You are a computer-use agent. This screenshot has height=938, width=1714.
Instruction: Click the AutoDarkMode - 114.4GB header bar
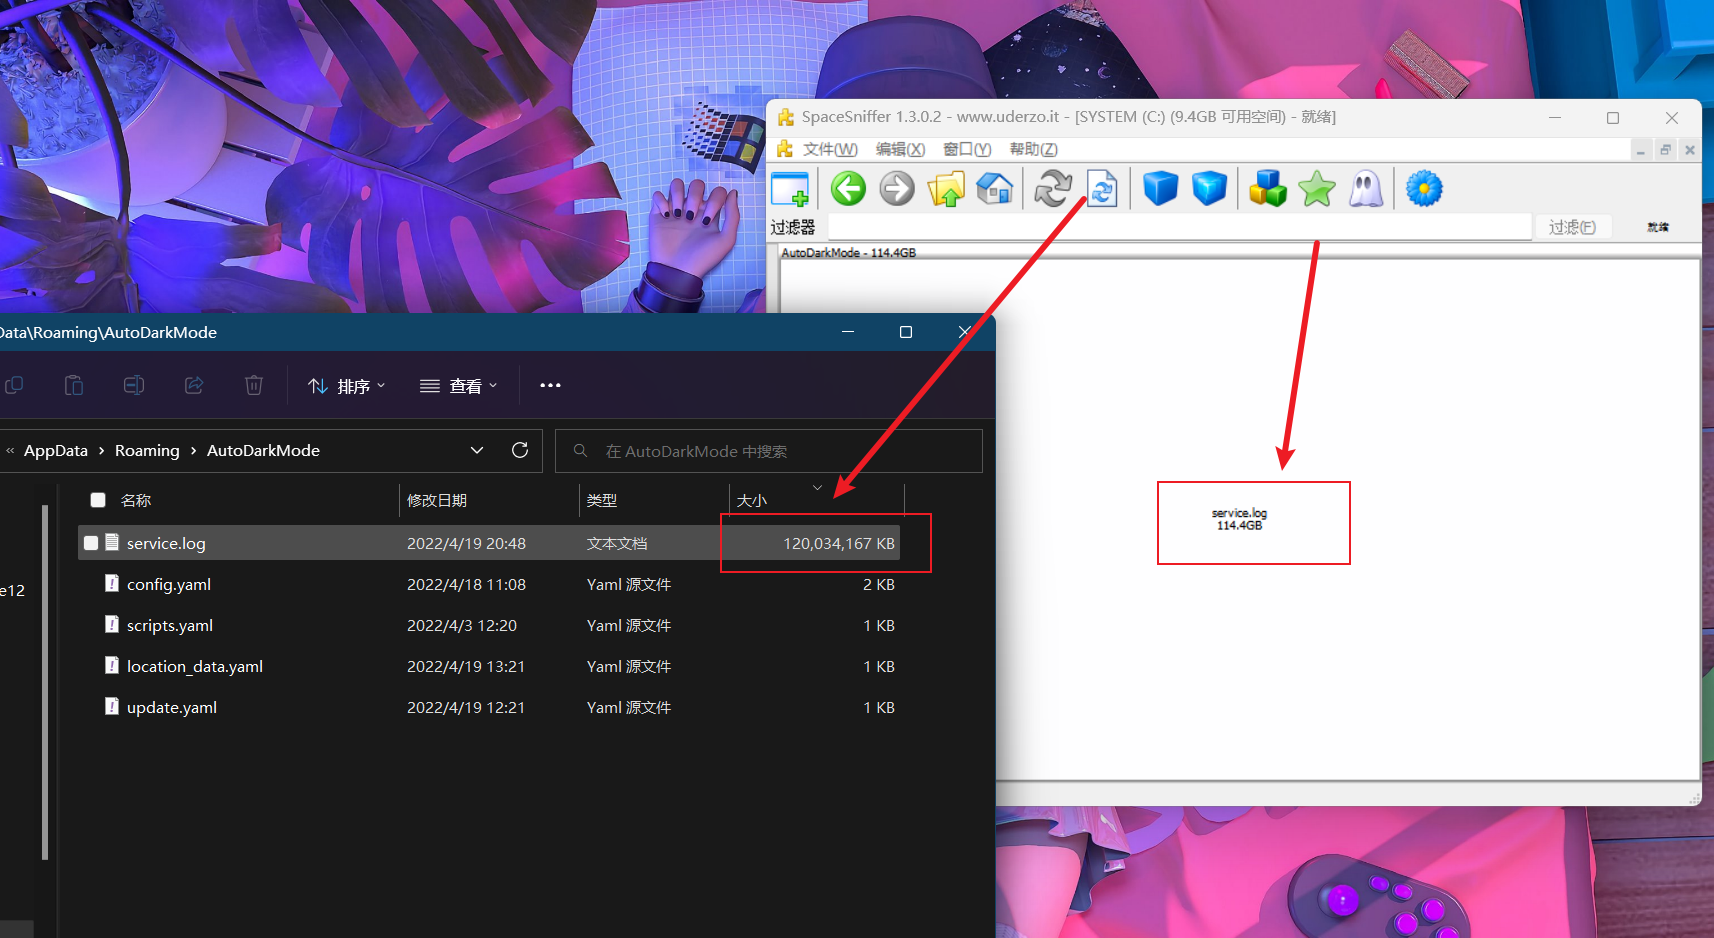click(1240, 253)
